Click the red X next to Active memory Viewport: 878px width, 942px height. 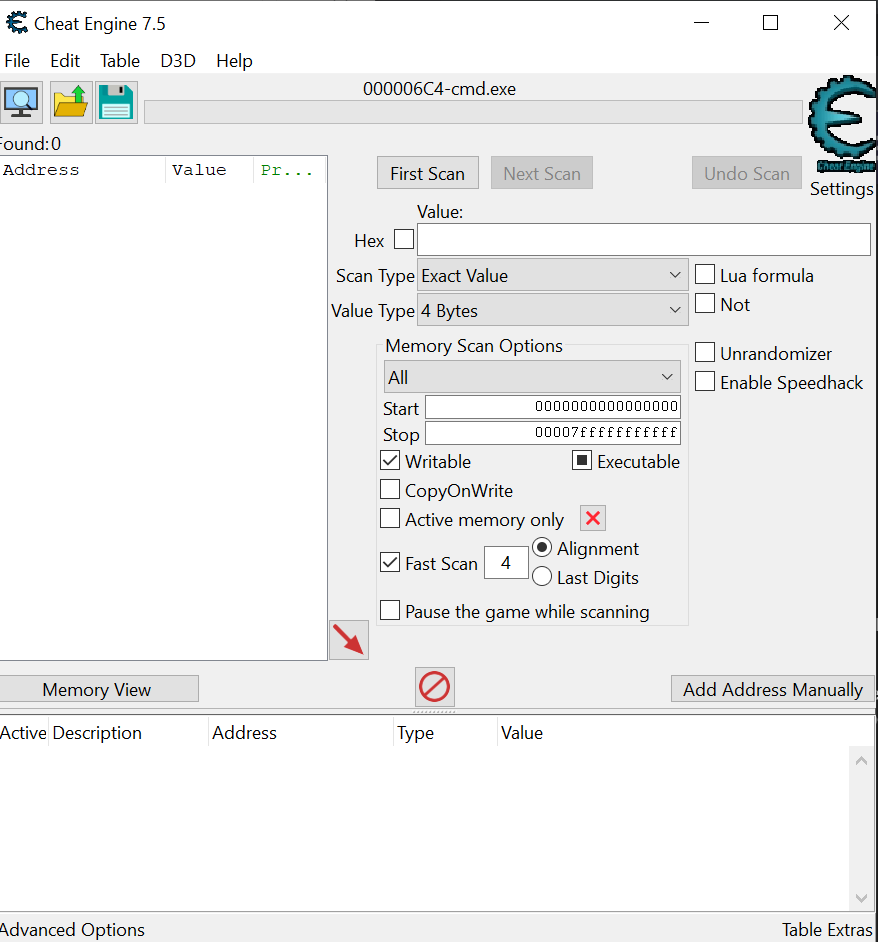[x=593, y=518]
